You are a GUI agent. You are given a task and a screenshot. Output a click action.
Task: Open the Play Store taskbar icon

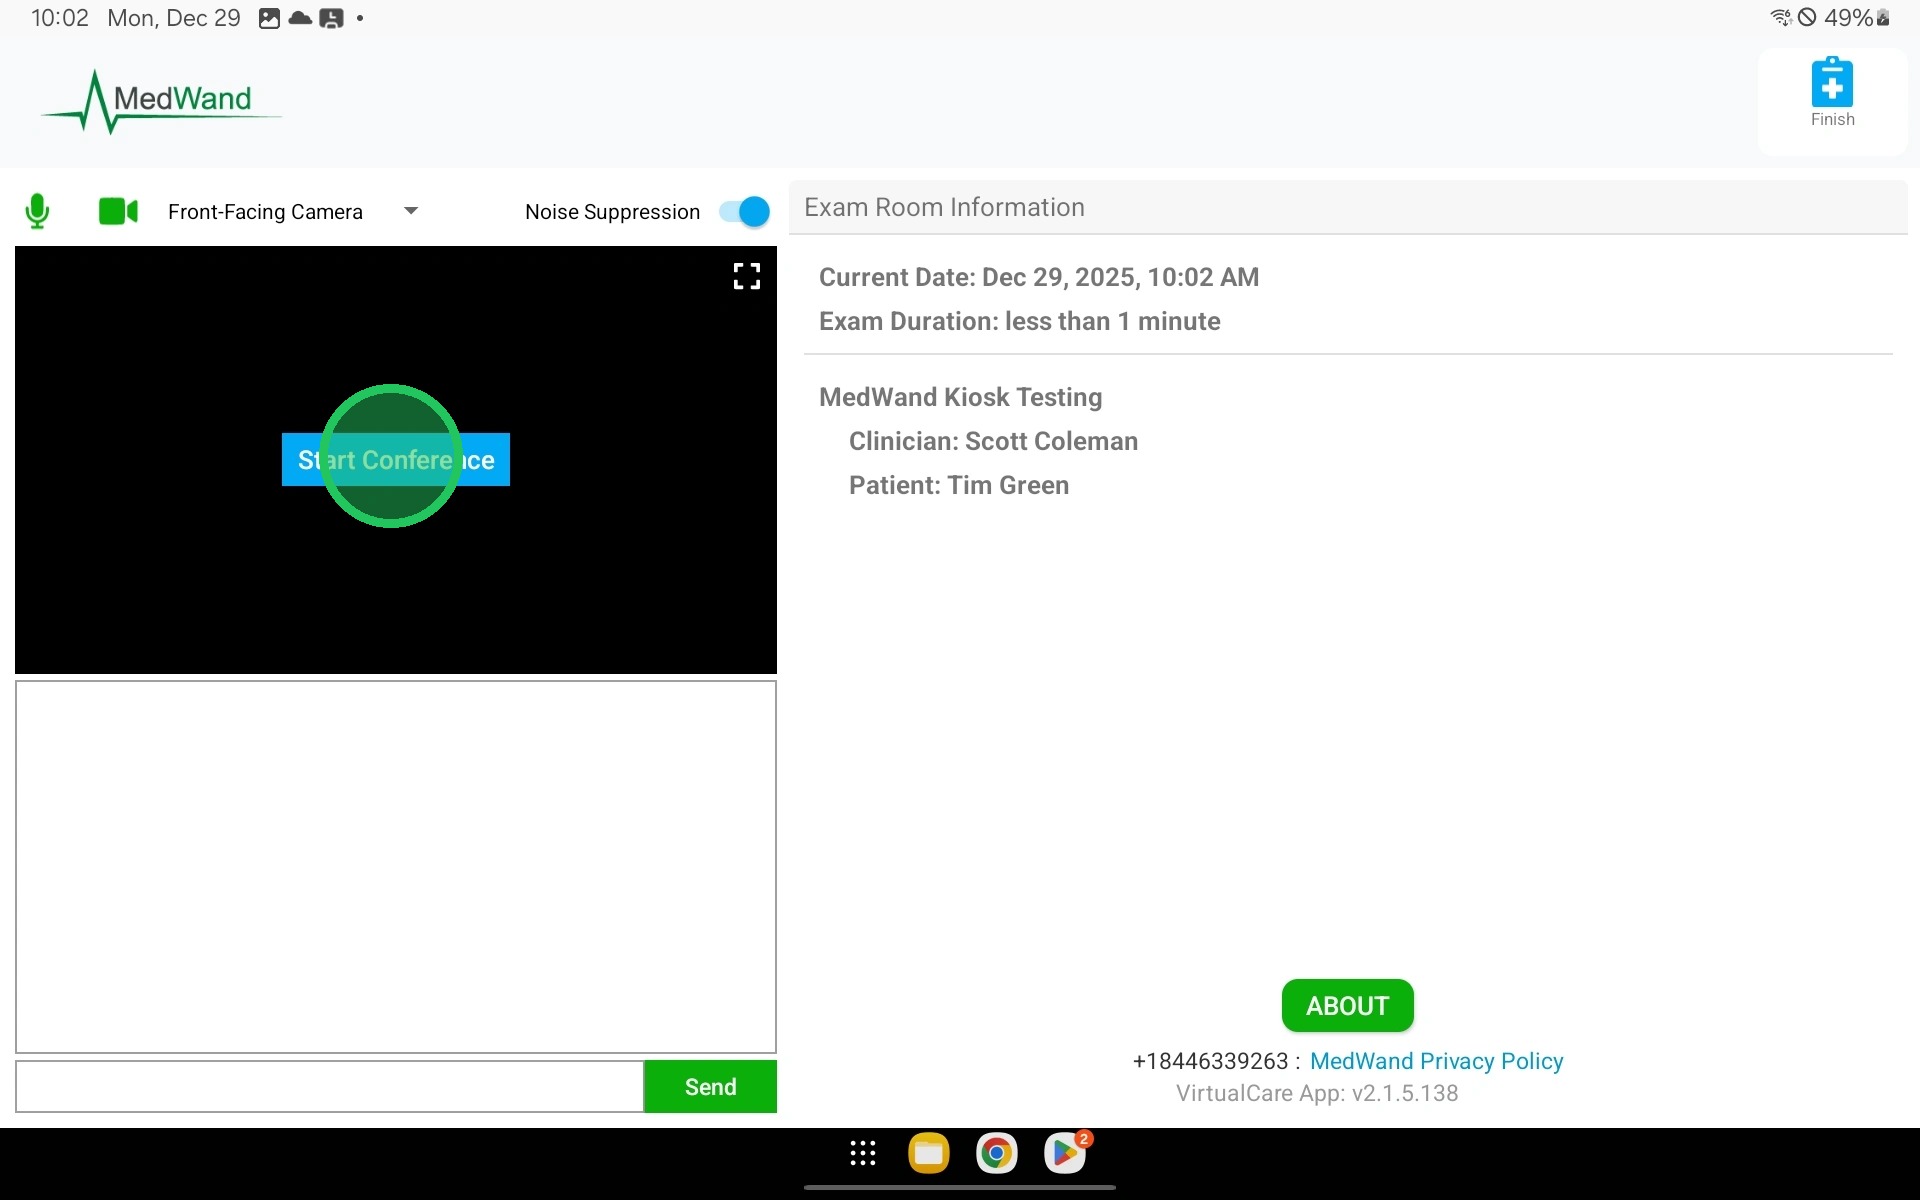(x=1065, y=1153)
